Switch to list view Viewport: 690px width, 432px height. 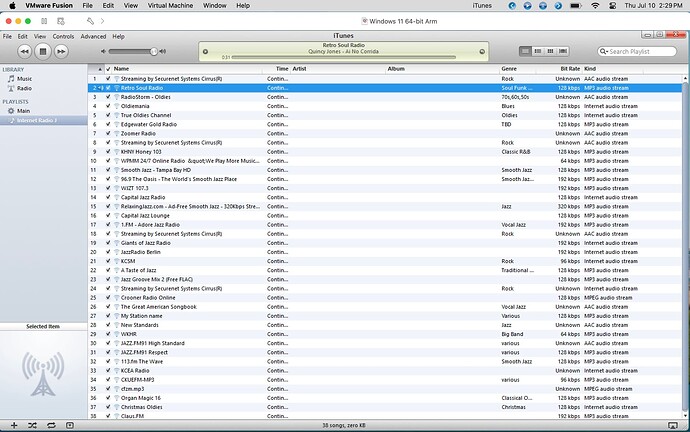(525, 51)
